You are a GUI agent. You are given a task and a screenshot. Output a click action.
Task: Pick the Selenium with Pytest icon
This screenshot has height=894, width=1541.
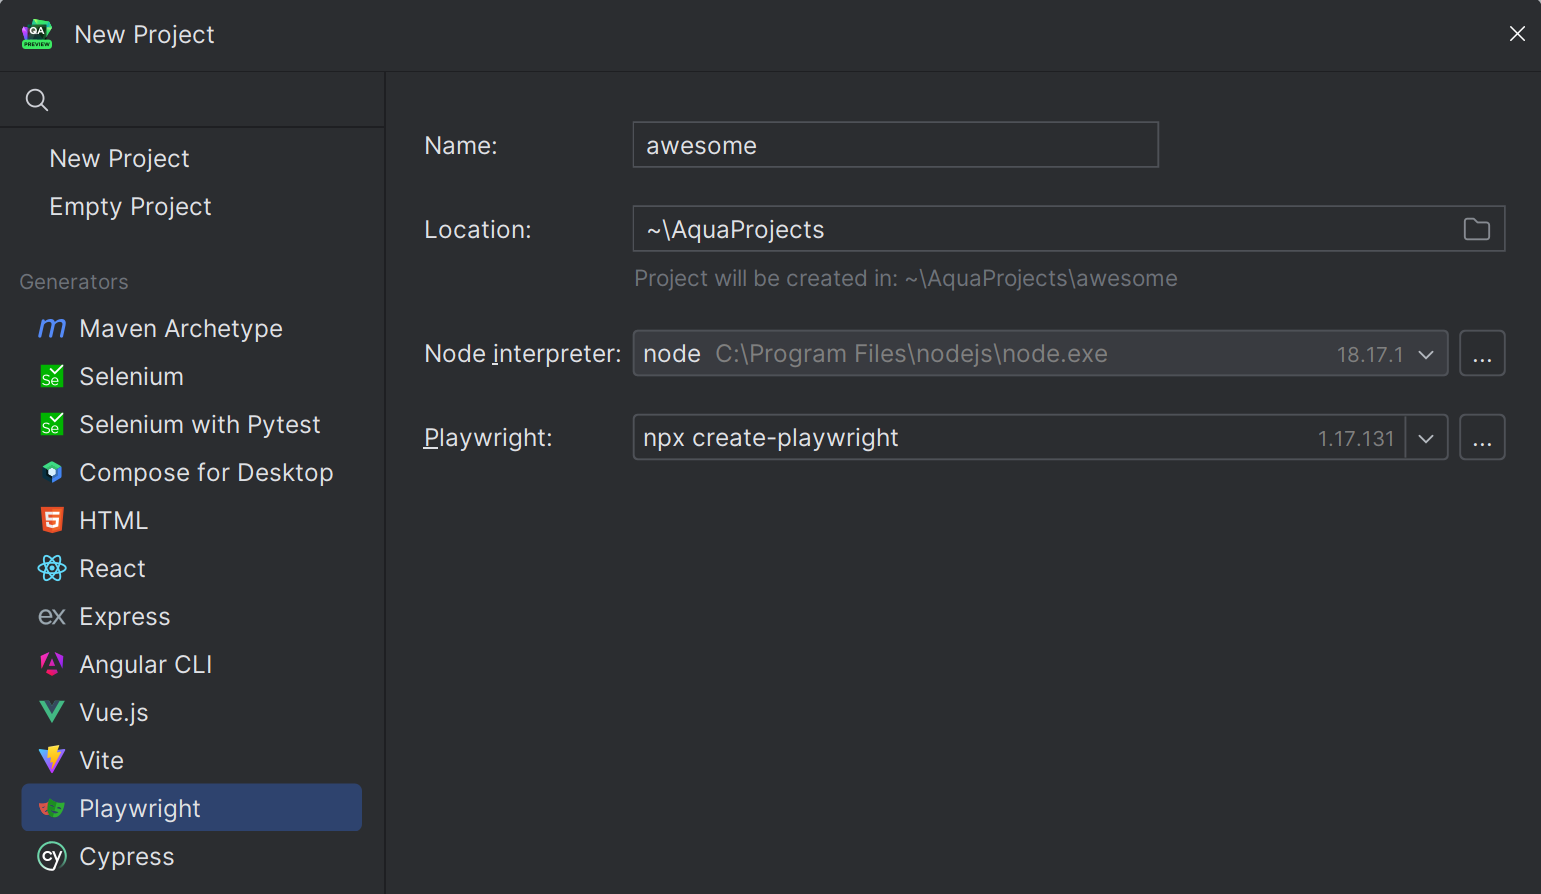pyautogui.click(x=52, y=424)
